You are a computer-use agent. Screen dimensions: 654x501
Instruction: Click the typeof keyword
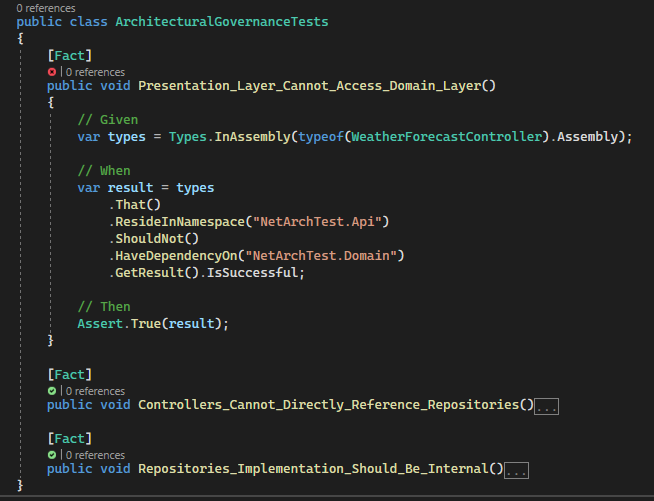tap(321, 137)
